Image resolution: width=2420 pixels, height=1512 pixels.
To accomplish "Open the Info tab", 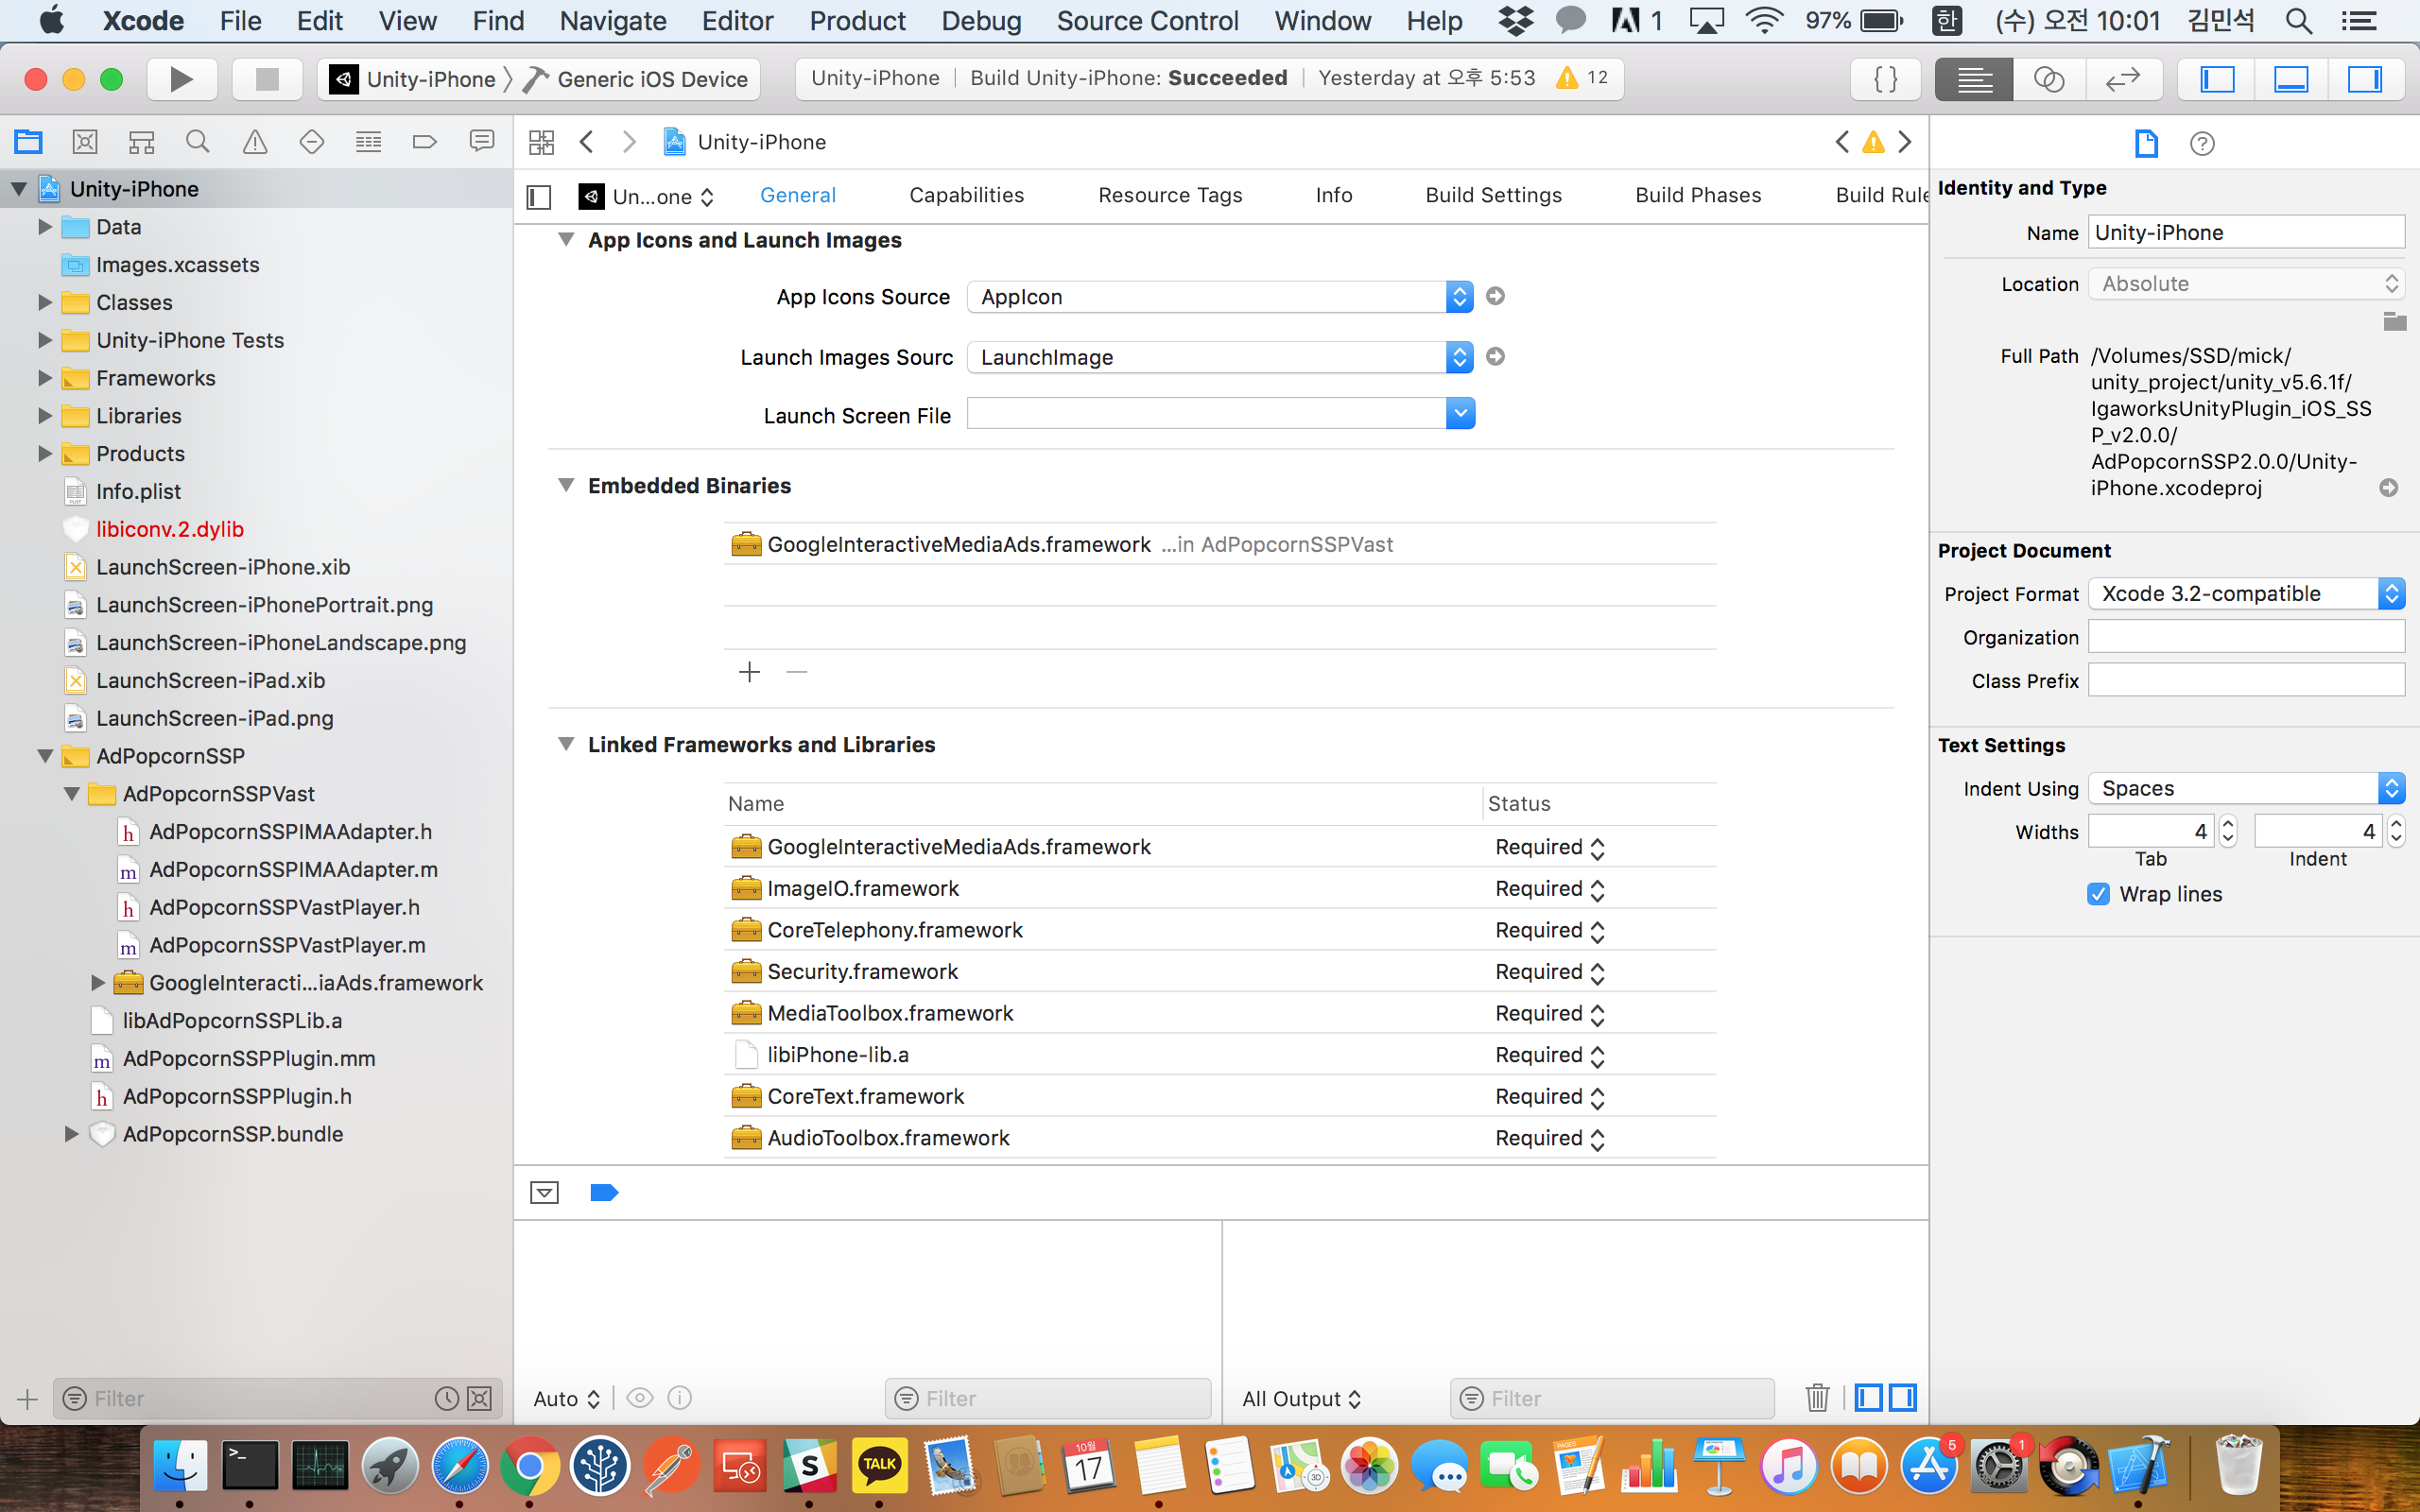I will pos(1334,195).
